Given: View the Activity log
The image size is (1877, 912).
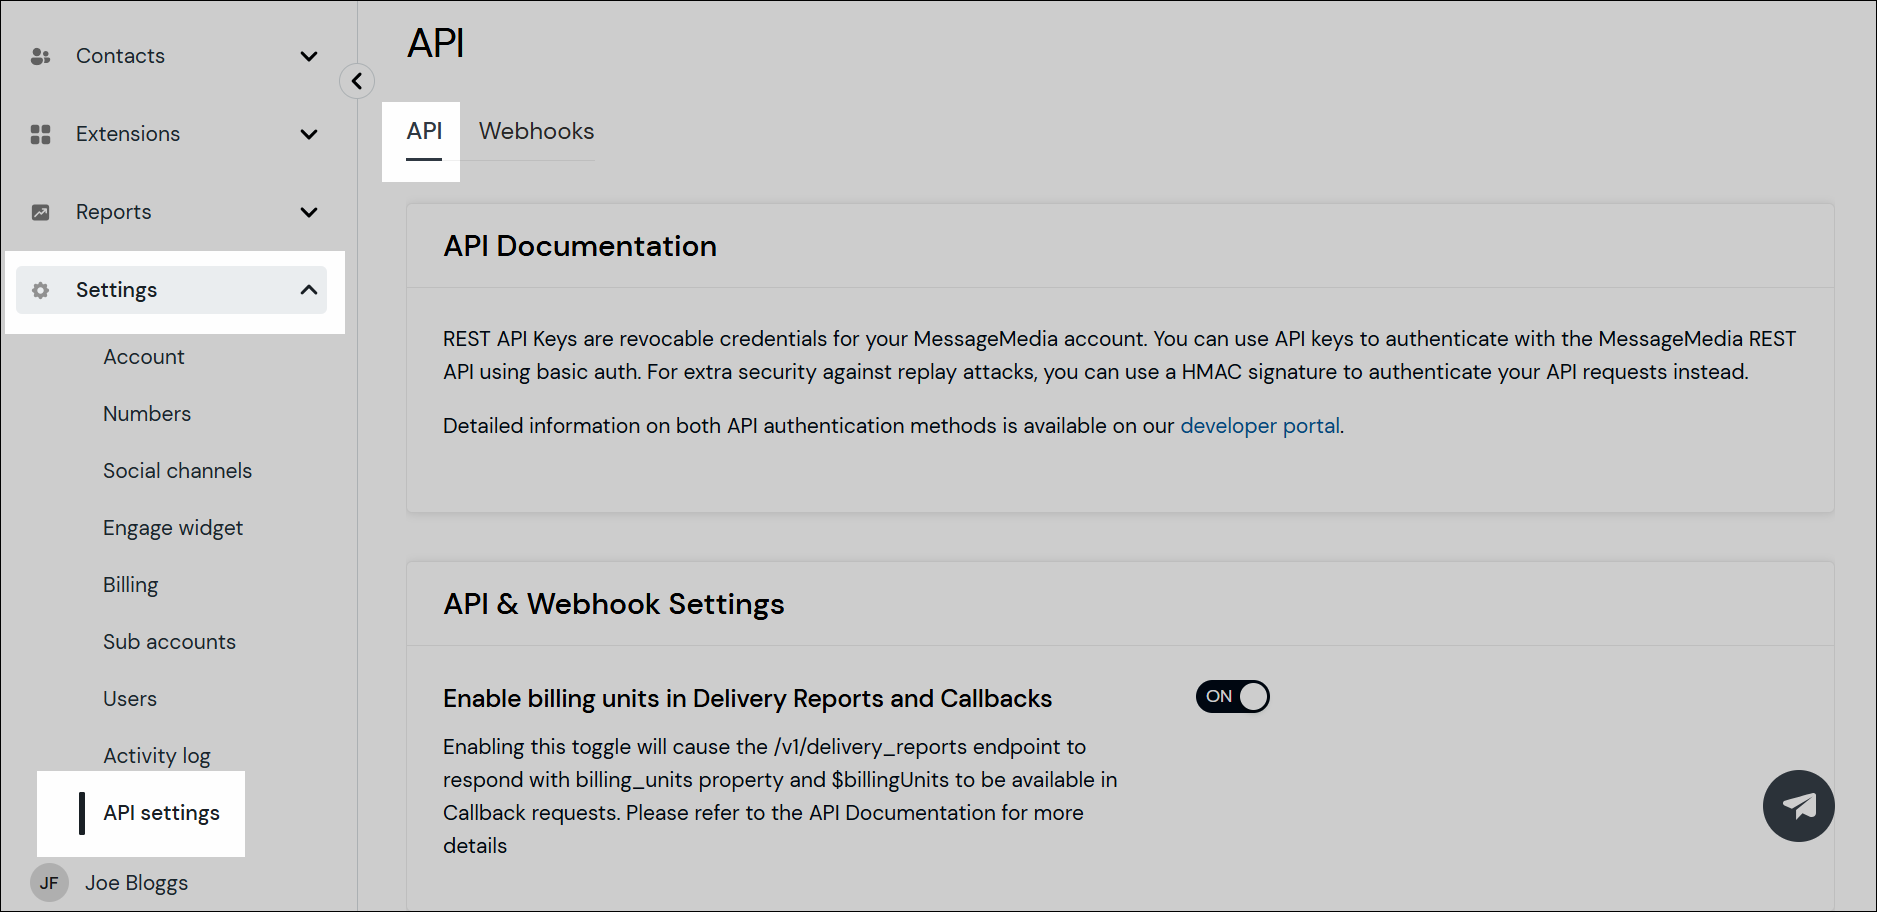Looking at the screenshot, I should 157,756.
